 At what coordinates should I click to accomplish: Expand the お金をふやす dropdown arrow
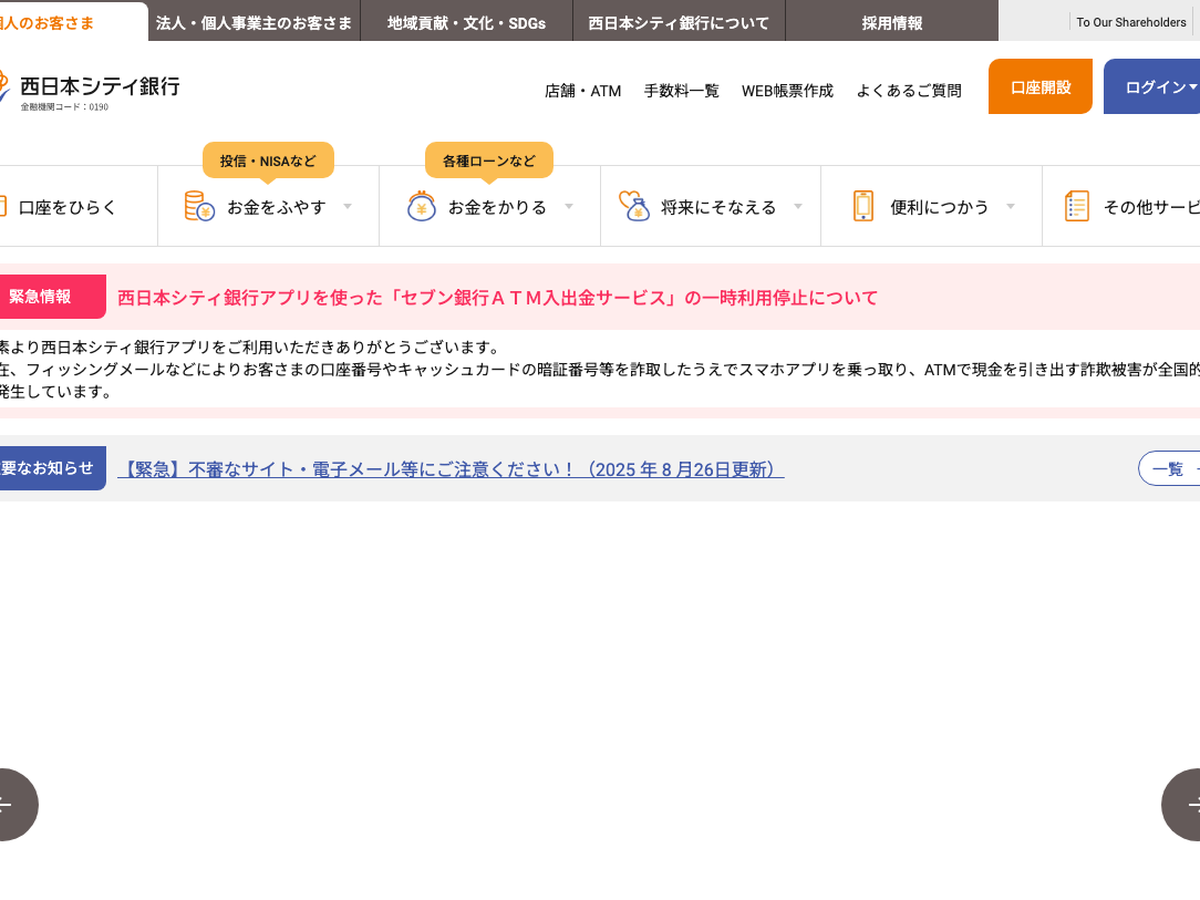point(348,206)
